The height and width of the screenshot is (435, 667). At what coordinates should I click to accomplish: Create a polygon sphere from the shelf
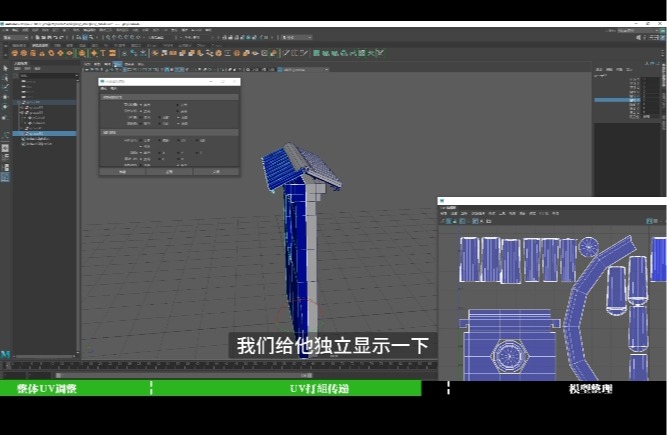14,53
